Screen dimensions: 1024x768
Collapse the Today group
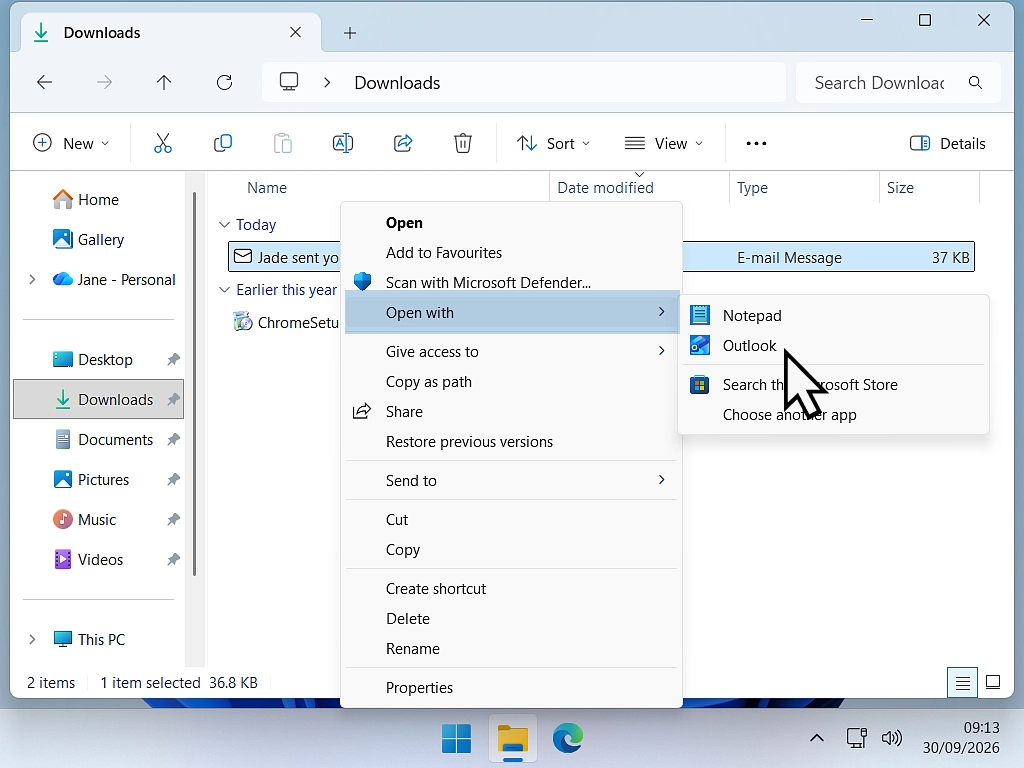pos(224,225)
